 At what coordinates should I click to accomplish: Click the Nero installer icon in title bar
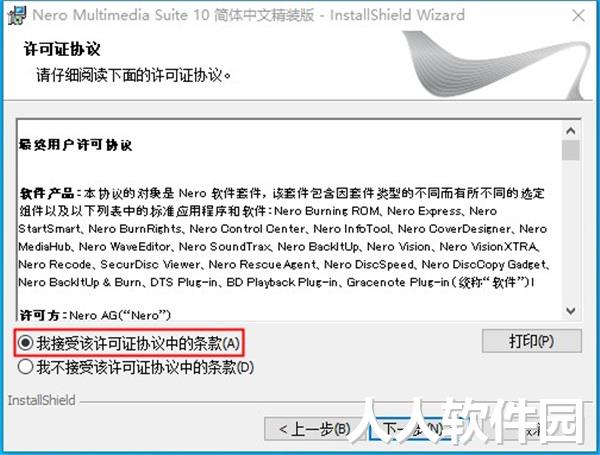pos(16,15)
